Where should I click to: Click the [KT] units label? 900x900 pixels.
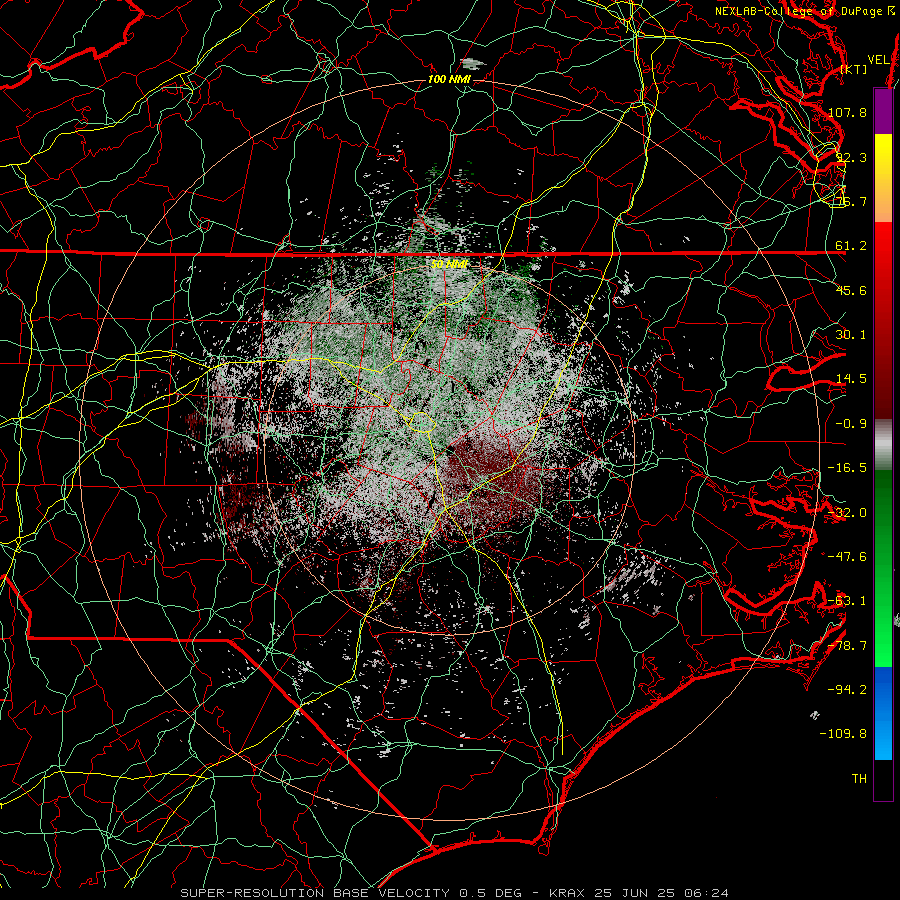pos(854,69)
